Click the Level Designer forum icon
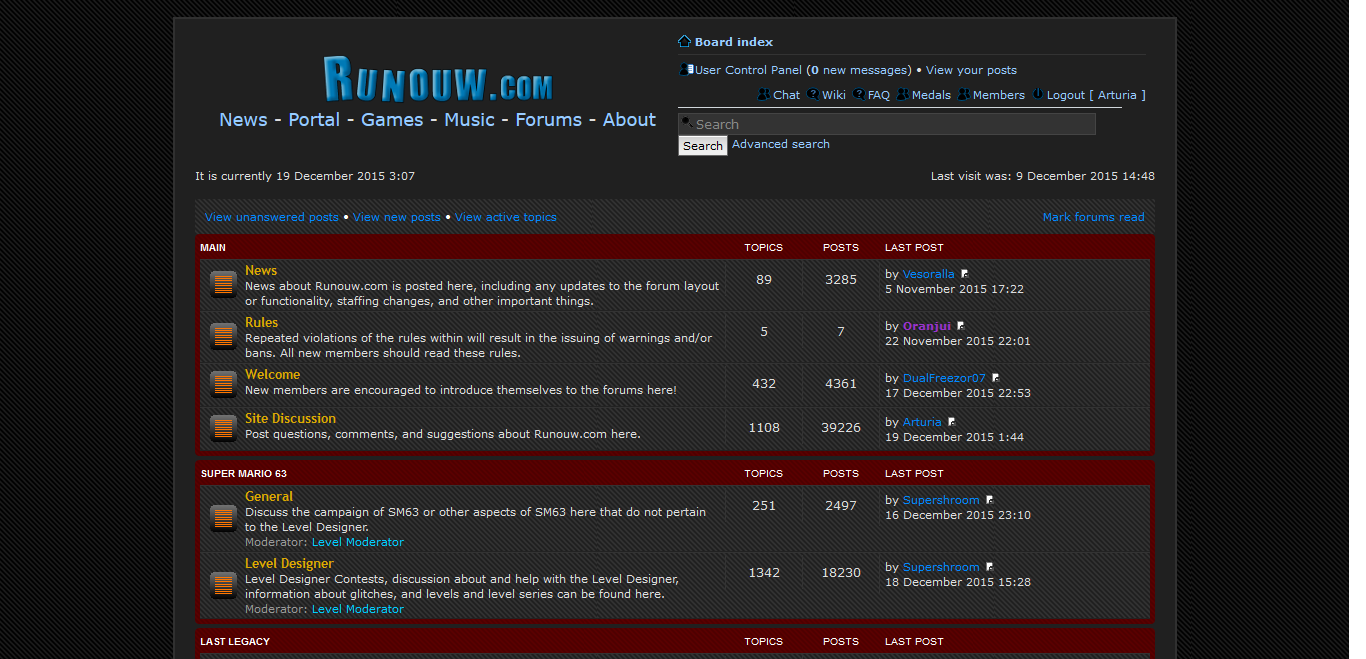The image size is (1366, 659). click(222, 584)
